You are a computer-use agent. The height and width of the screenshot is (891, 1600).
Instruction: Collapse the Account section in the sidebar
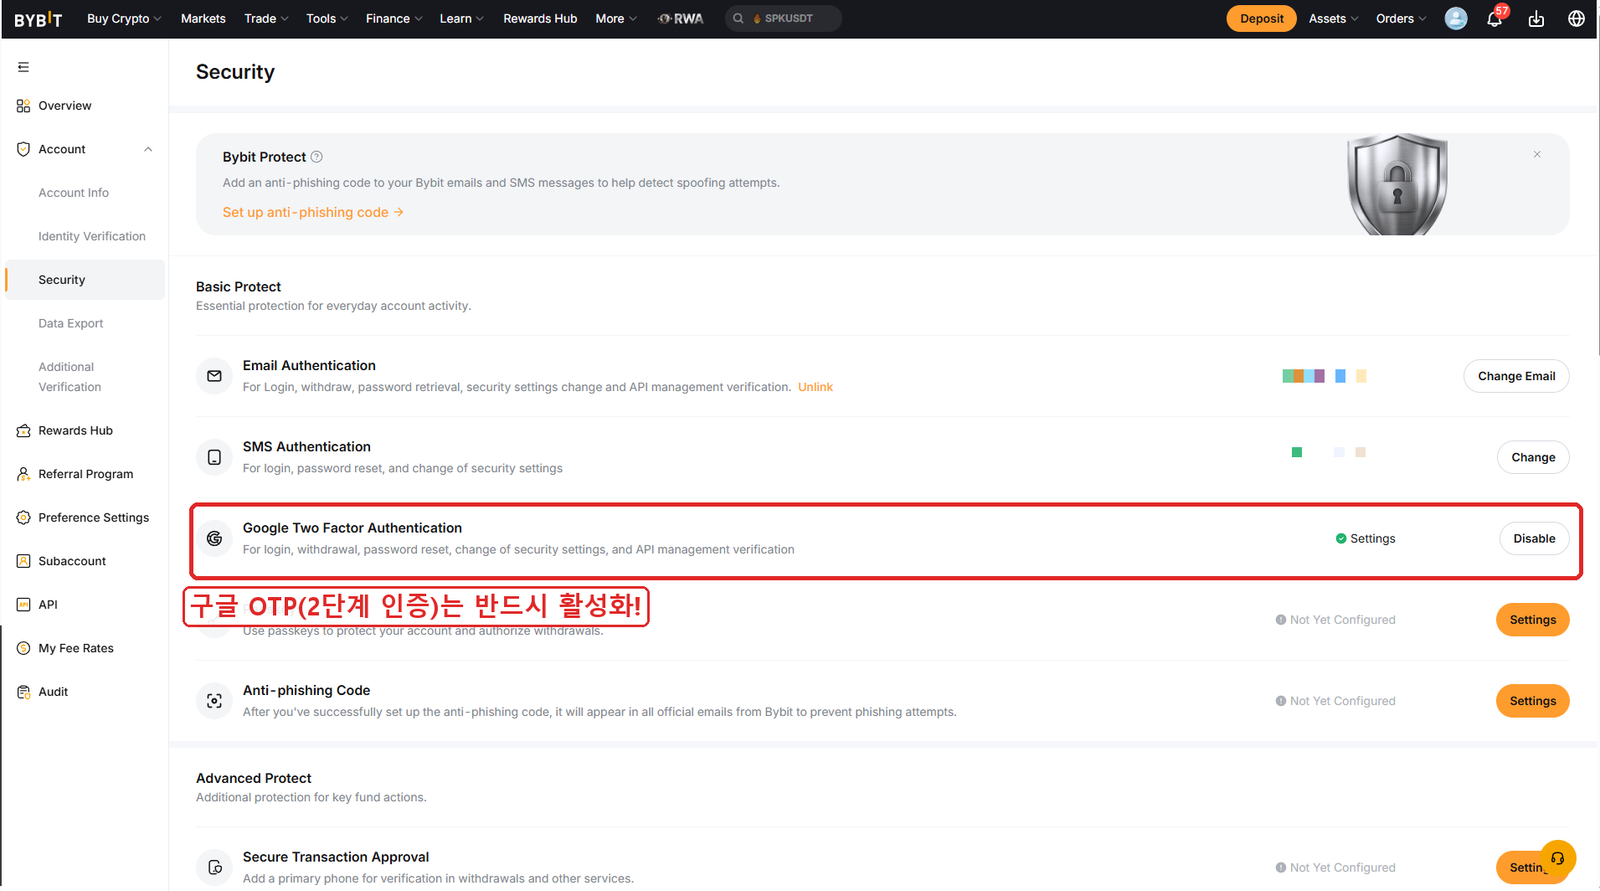coord(148,149)
